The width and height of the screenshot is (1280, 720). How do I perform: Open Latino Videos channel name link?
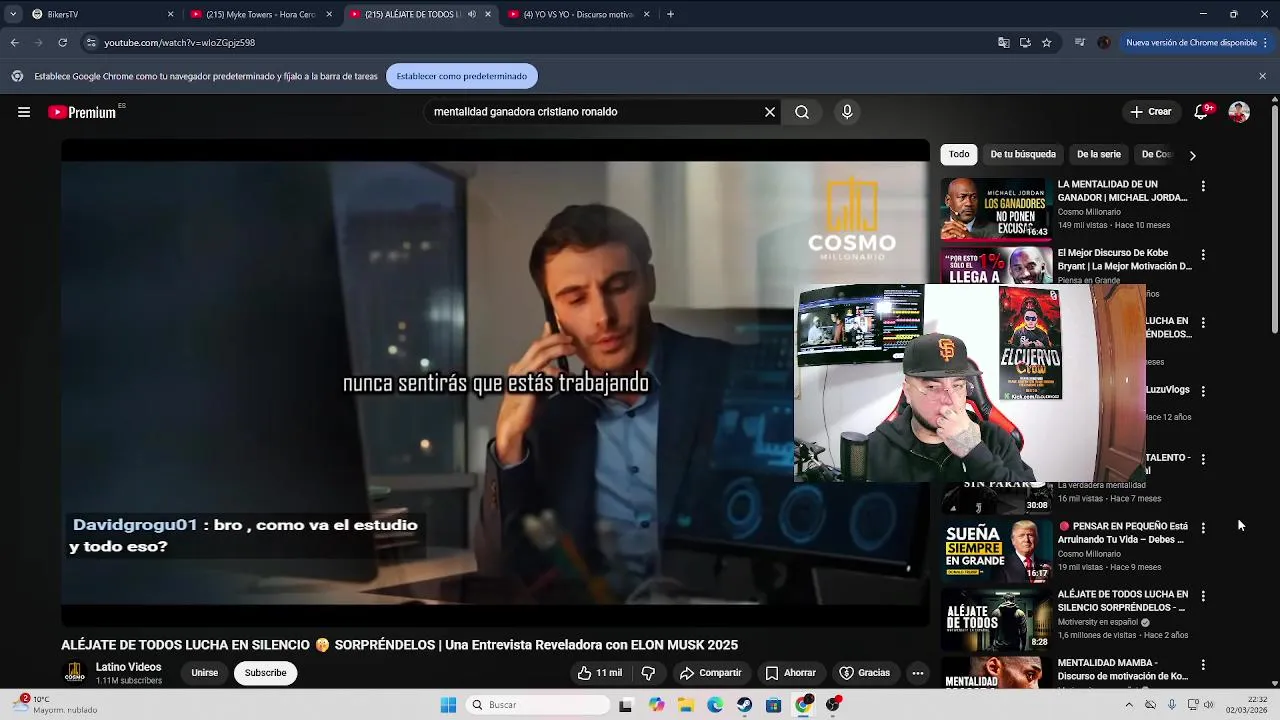tap(128, 667)
